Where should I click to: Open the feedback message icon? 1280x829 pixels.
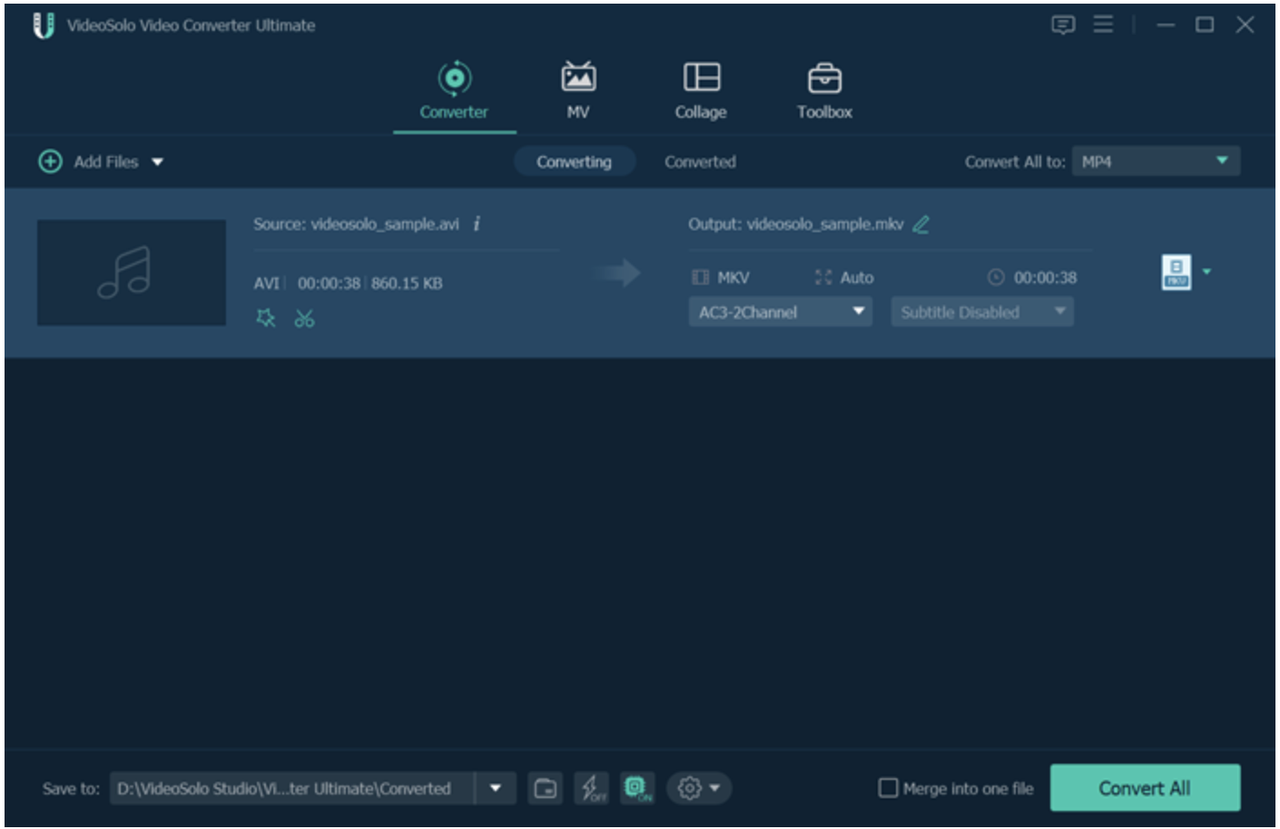click(1063, 25)
